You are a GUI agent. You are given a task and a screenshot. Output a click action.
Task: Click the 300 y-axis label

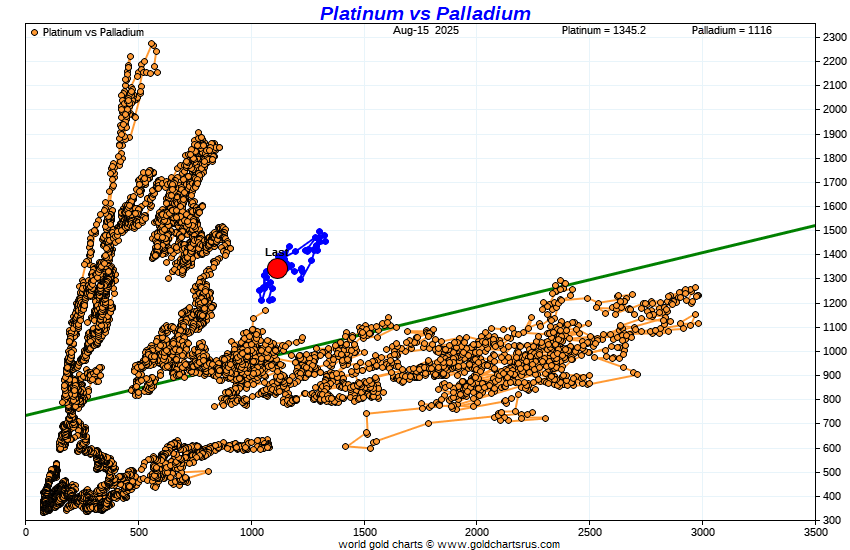[x=832, y=520]
